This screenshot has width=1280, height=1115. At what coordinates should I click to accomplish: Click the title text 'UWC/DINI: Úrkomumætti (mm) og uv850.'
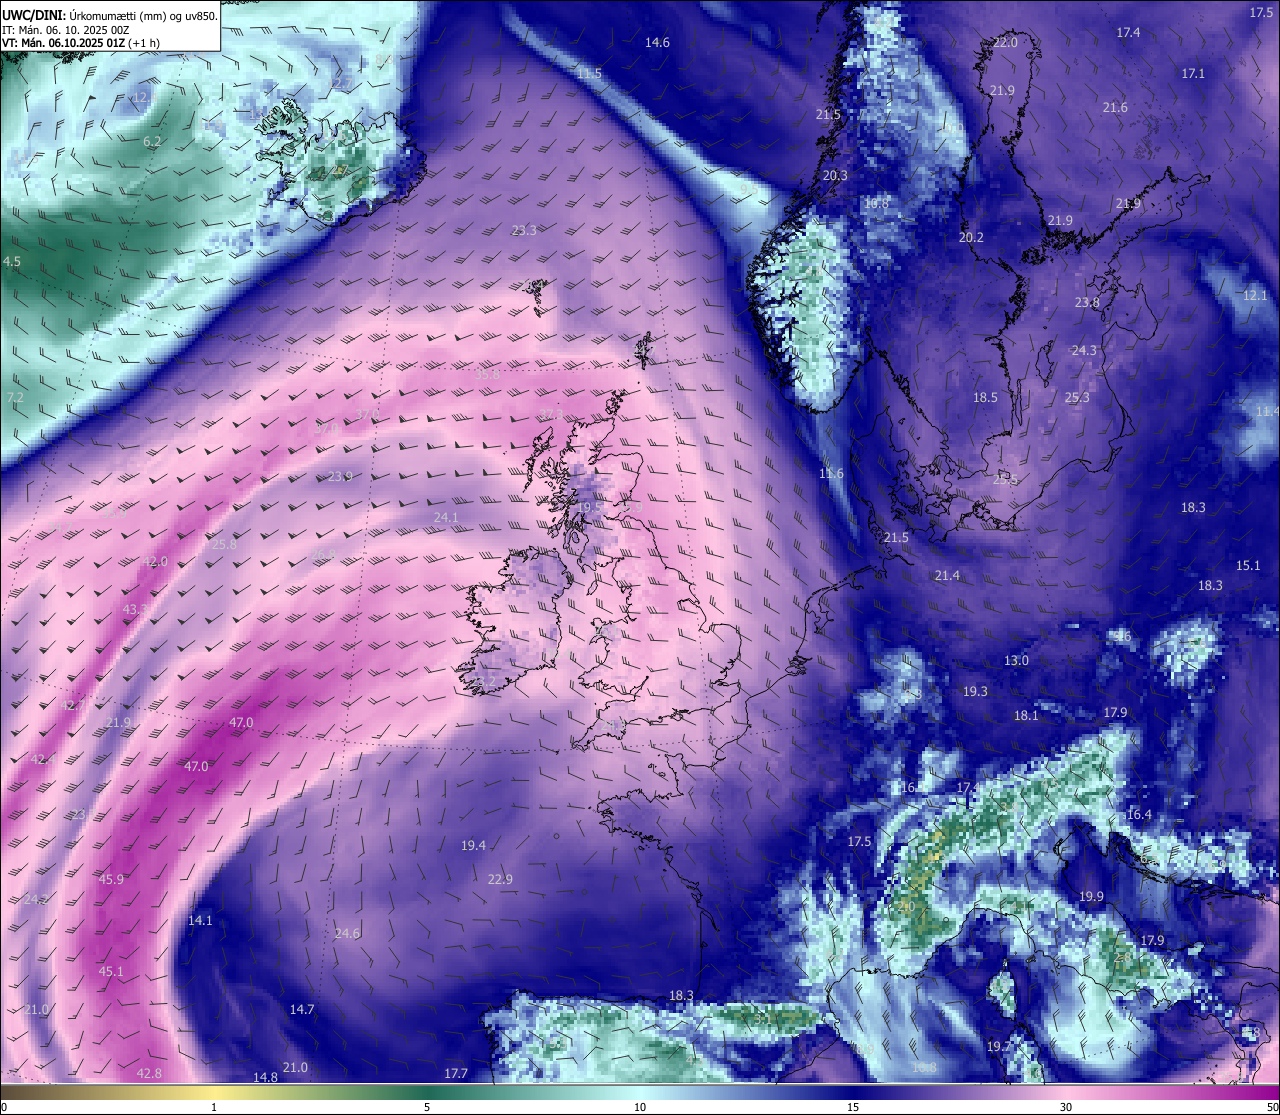point(110,16)
